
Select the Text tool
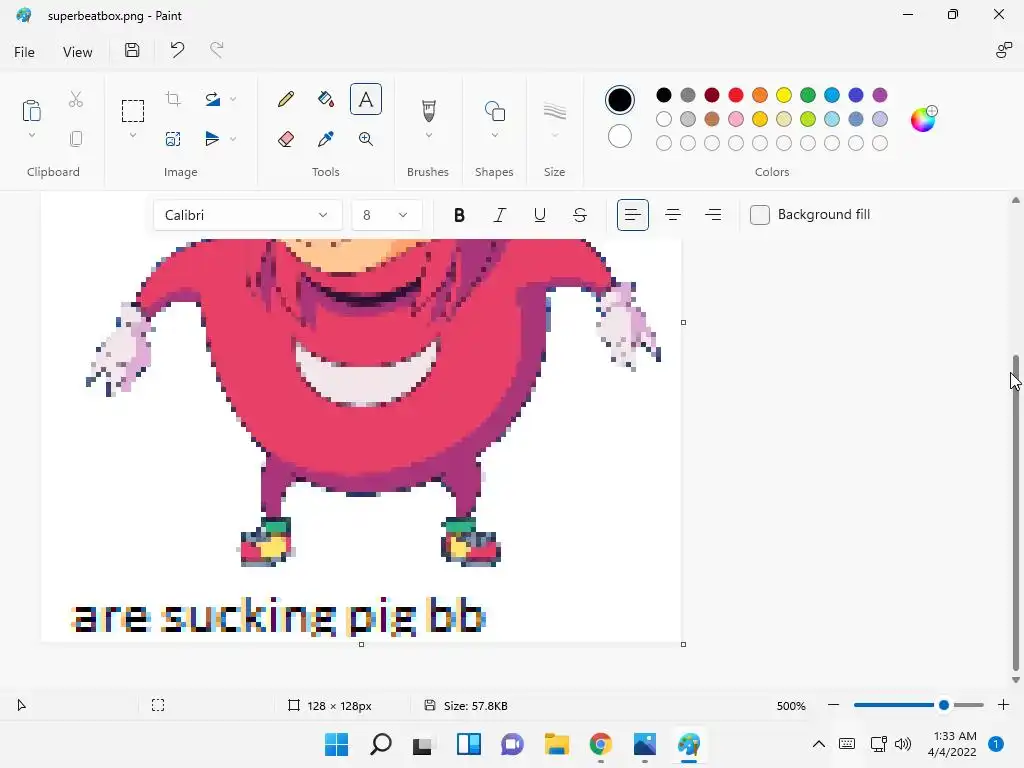coord(366,99)
